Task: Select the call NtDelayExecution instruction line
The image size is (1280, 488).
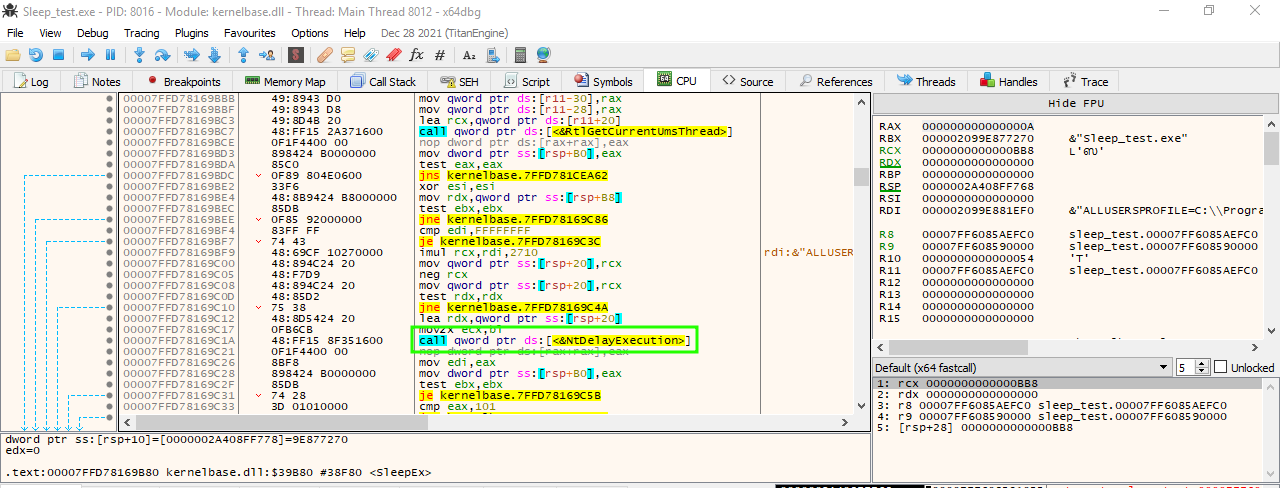Action: tap(554, 341)
